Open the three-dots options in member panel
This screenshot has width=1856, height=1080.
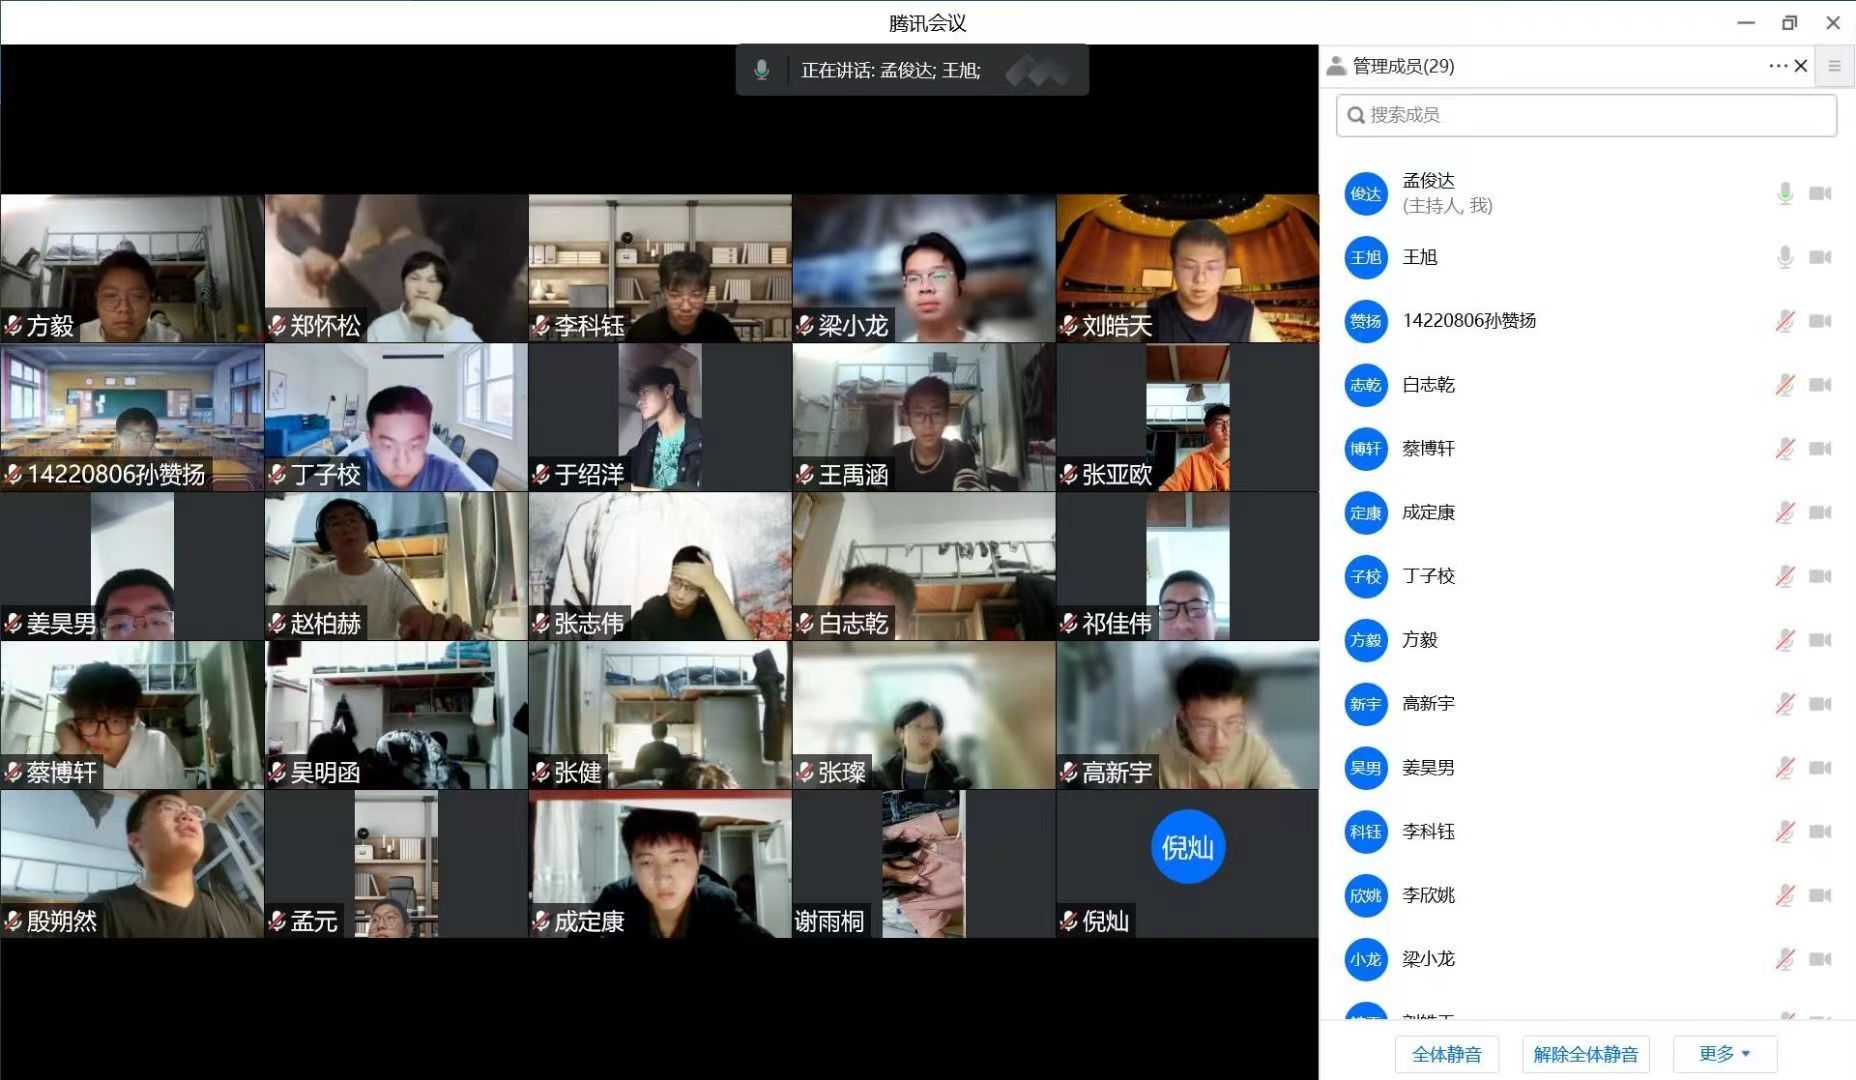[x=1777, y=66]
